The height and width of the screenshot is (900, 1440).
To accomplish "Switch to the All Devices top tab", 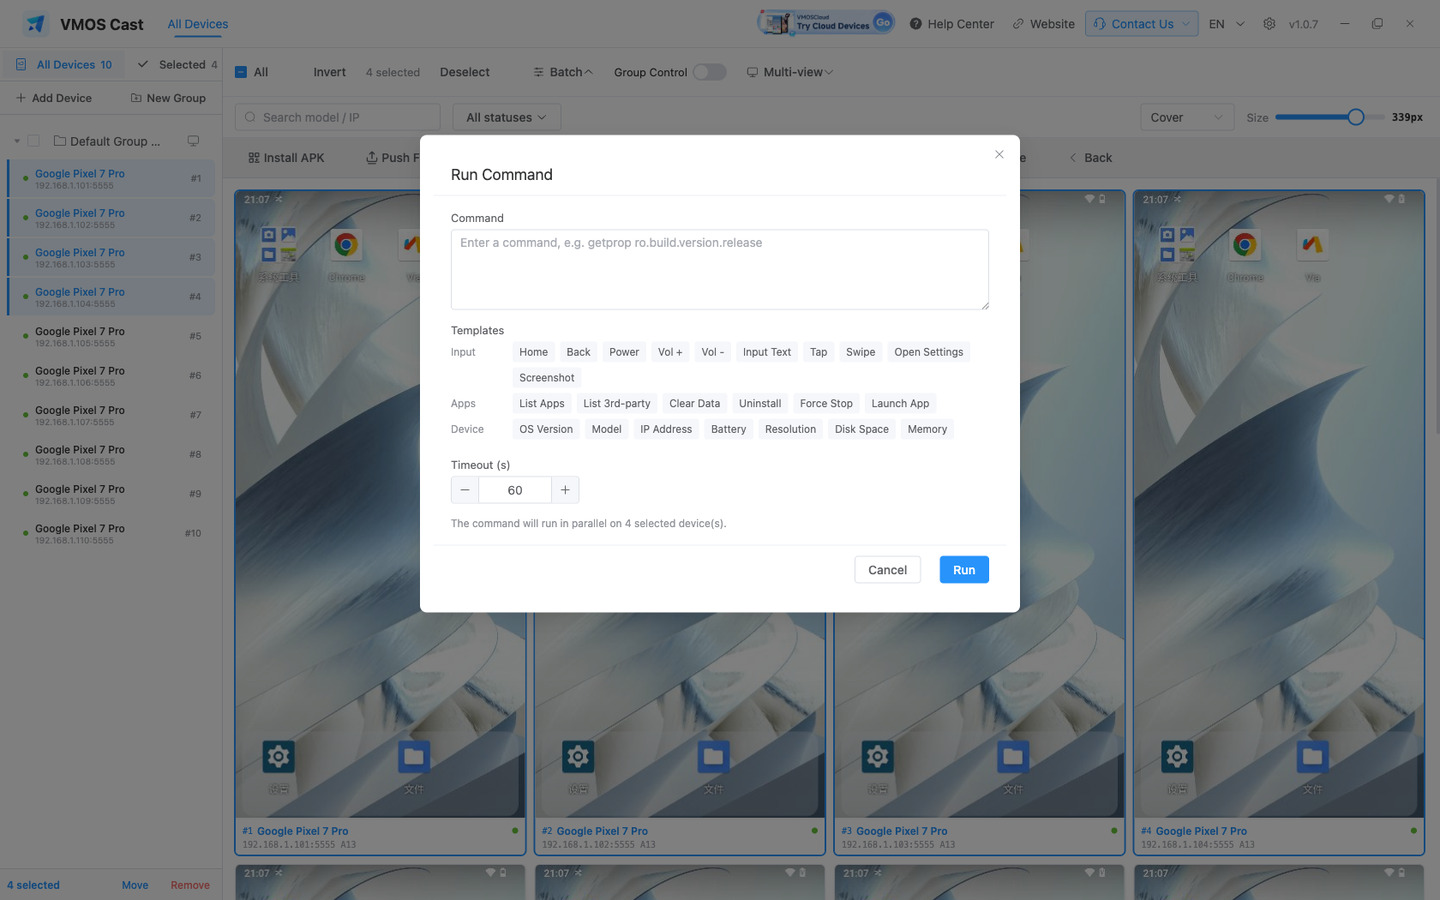I will pyautogui.click(x=198, y=24).
